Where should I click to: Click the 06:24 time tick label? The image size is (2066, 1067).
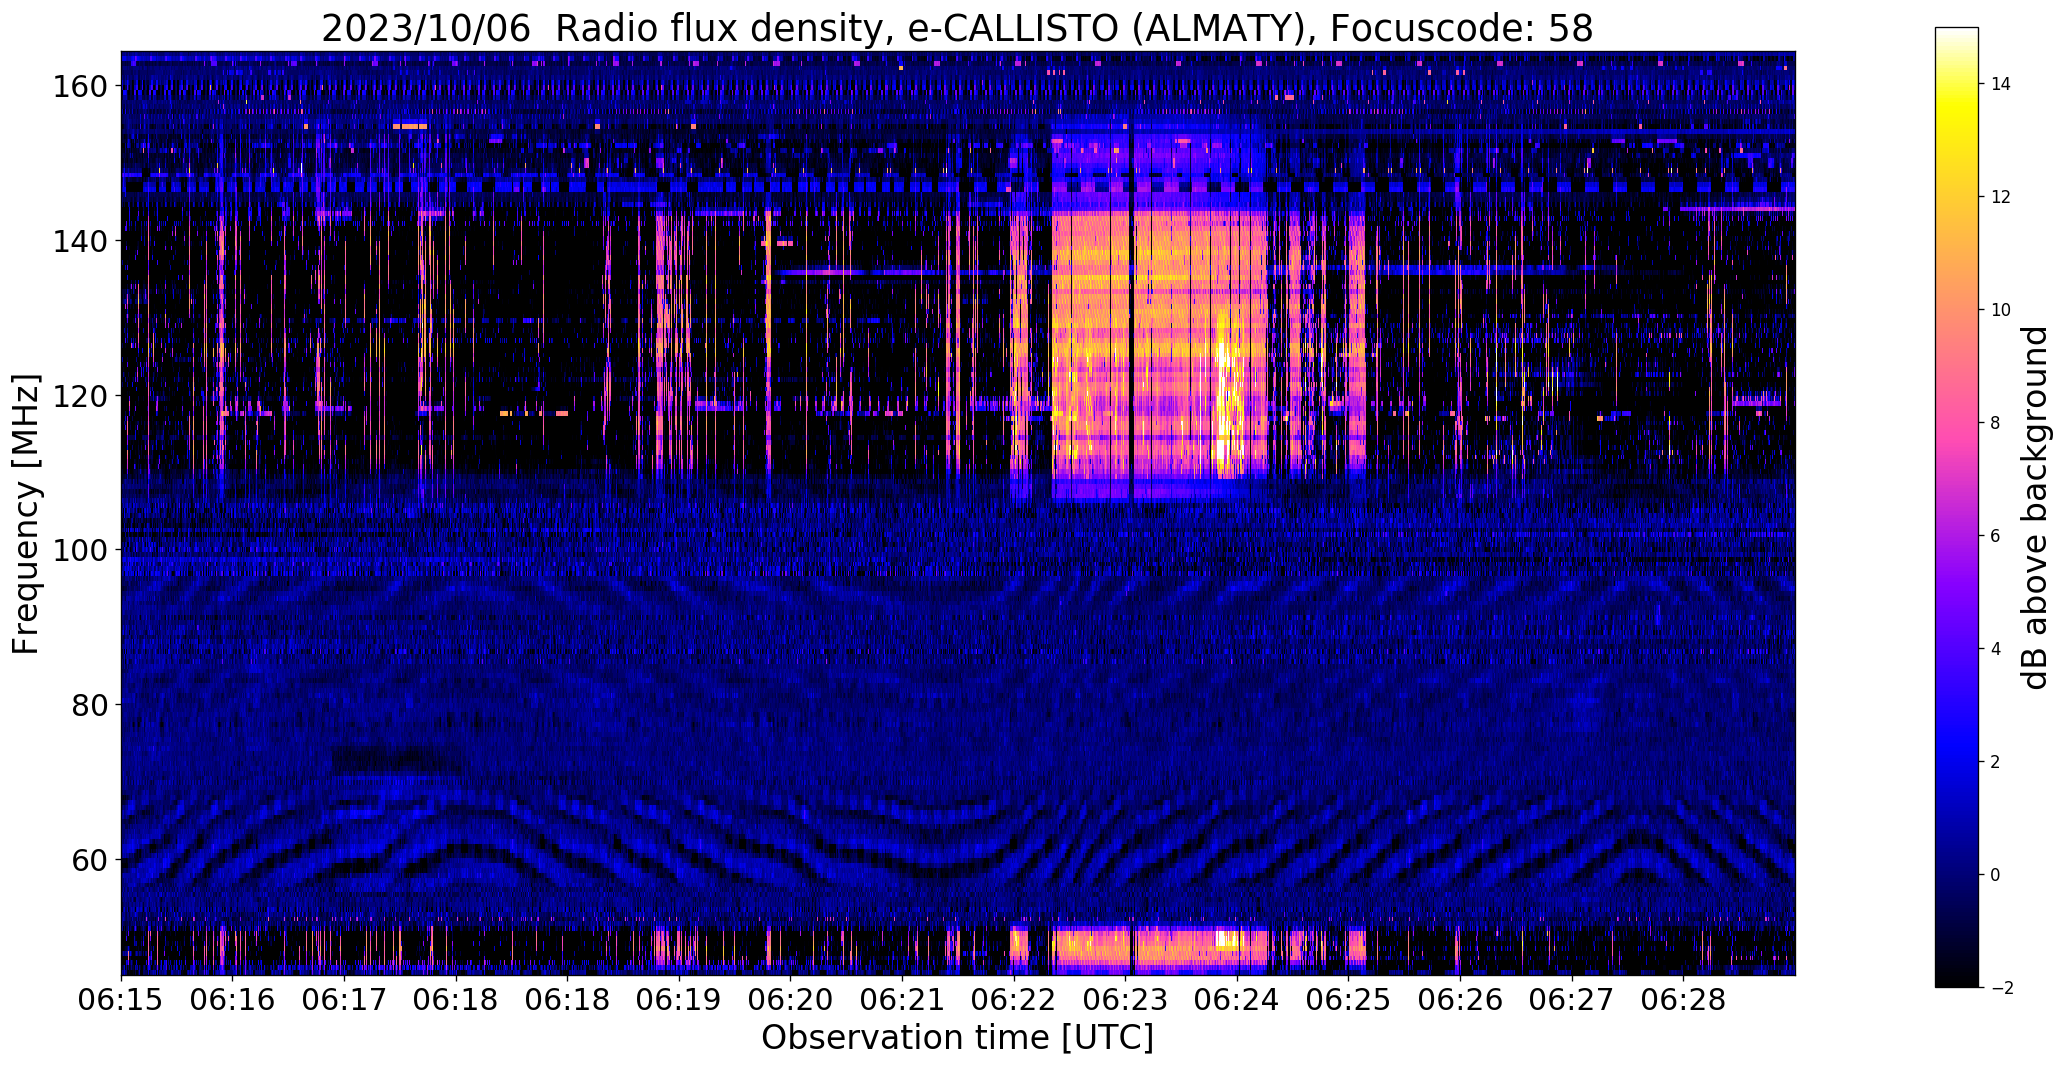1237,1001
